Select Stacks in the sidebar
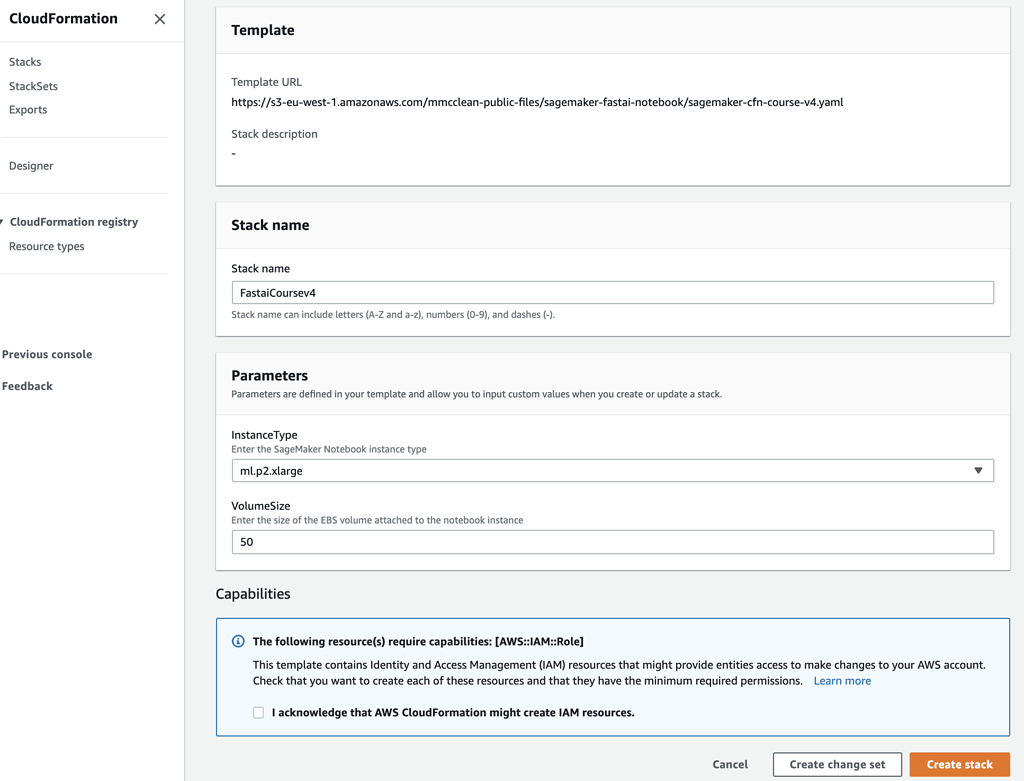Screen dimensions: 1024x781 tap(24, 61)
